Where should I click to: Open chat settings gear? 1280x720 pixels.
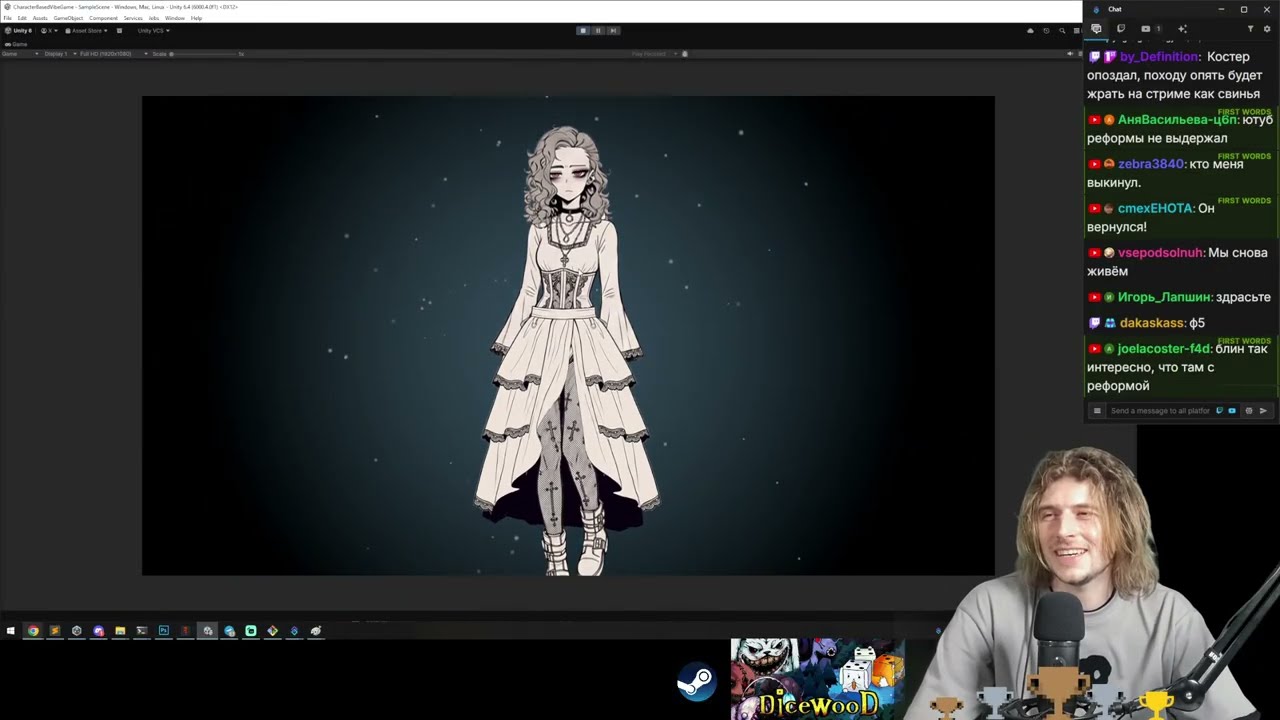tap(1267, 29)
